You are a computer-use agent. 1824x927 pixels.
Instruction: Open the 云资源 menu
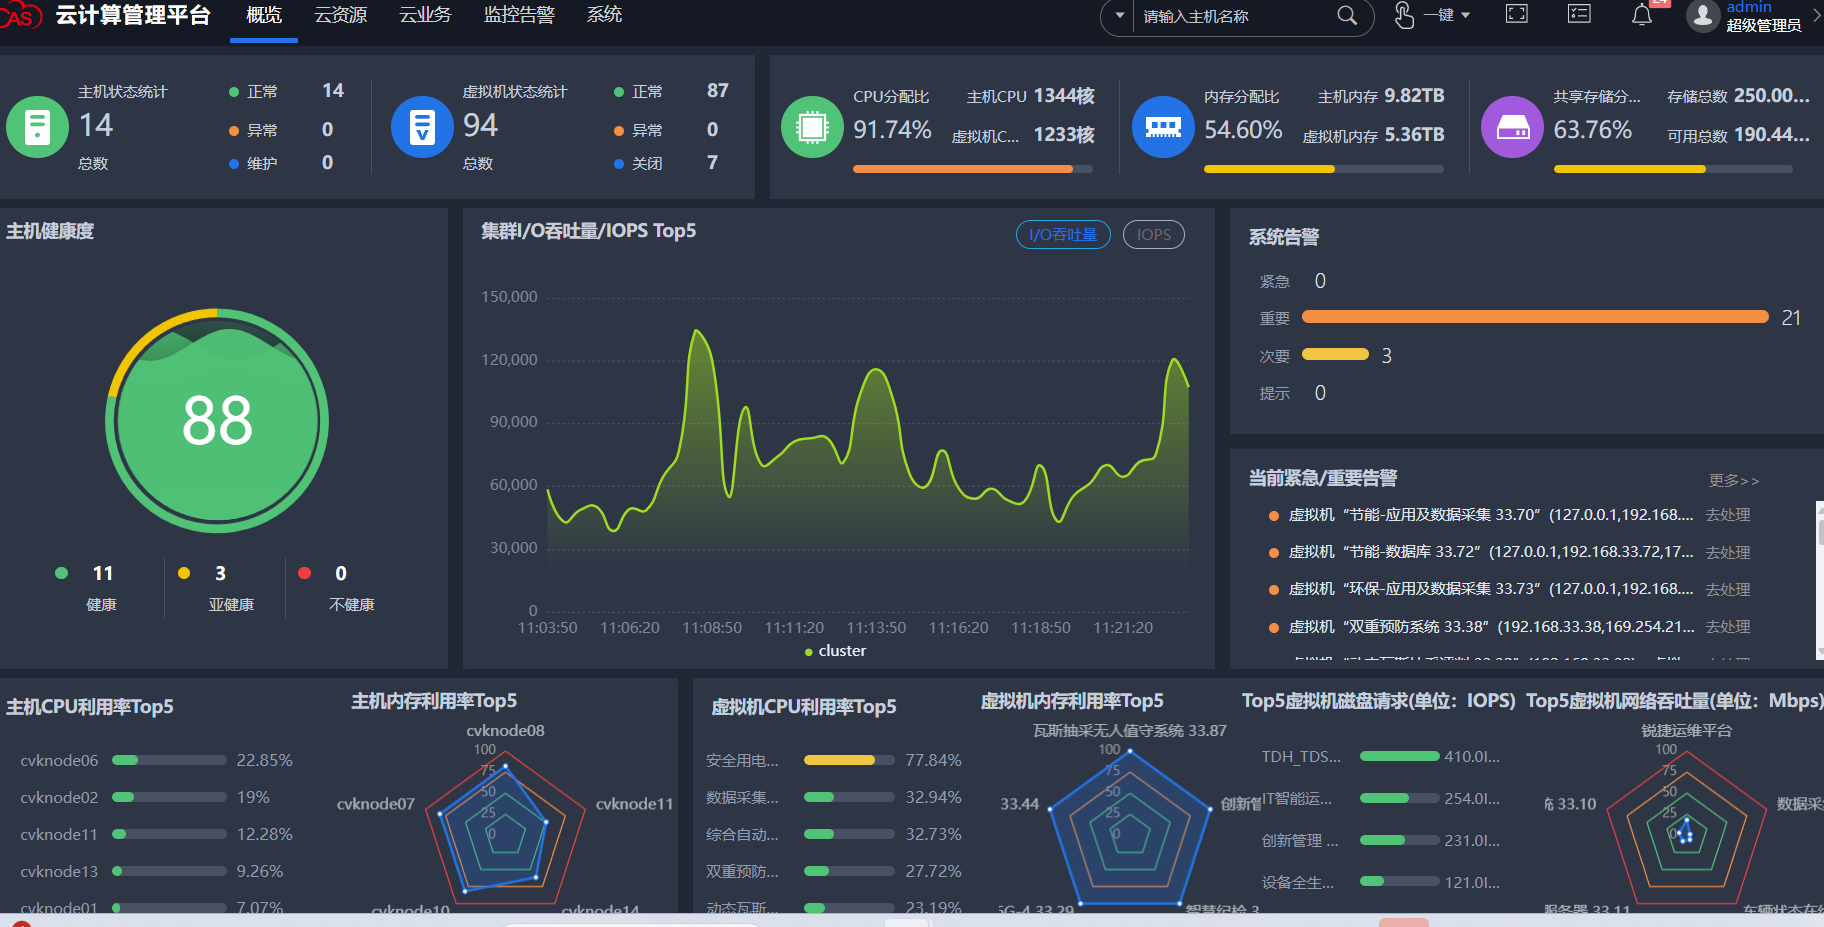(341, 15)
